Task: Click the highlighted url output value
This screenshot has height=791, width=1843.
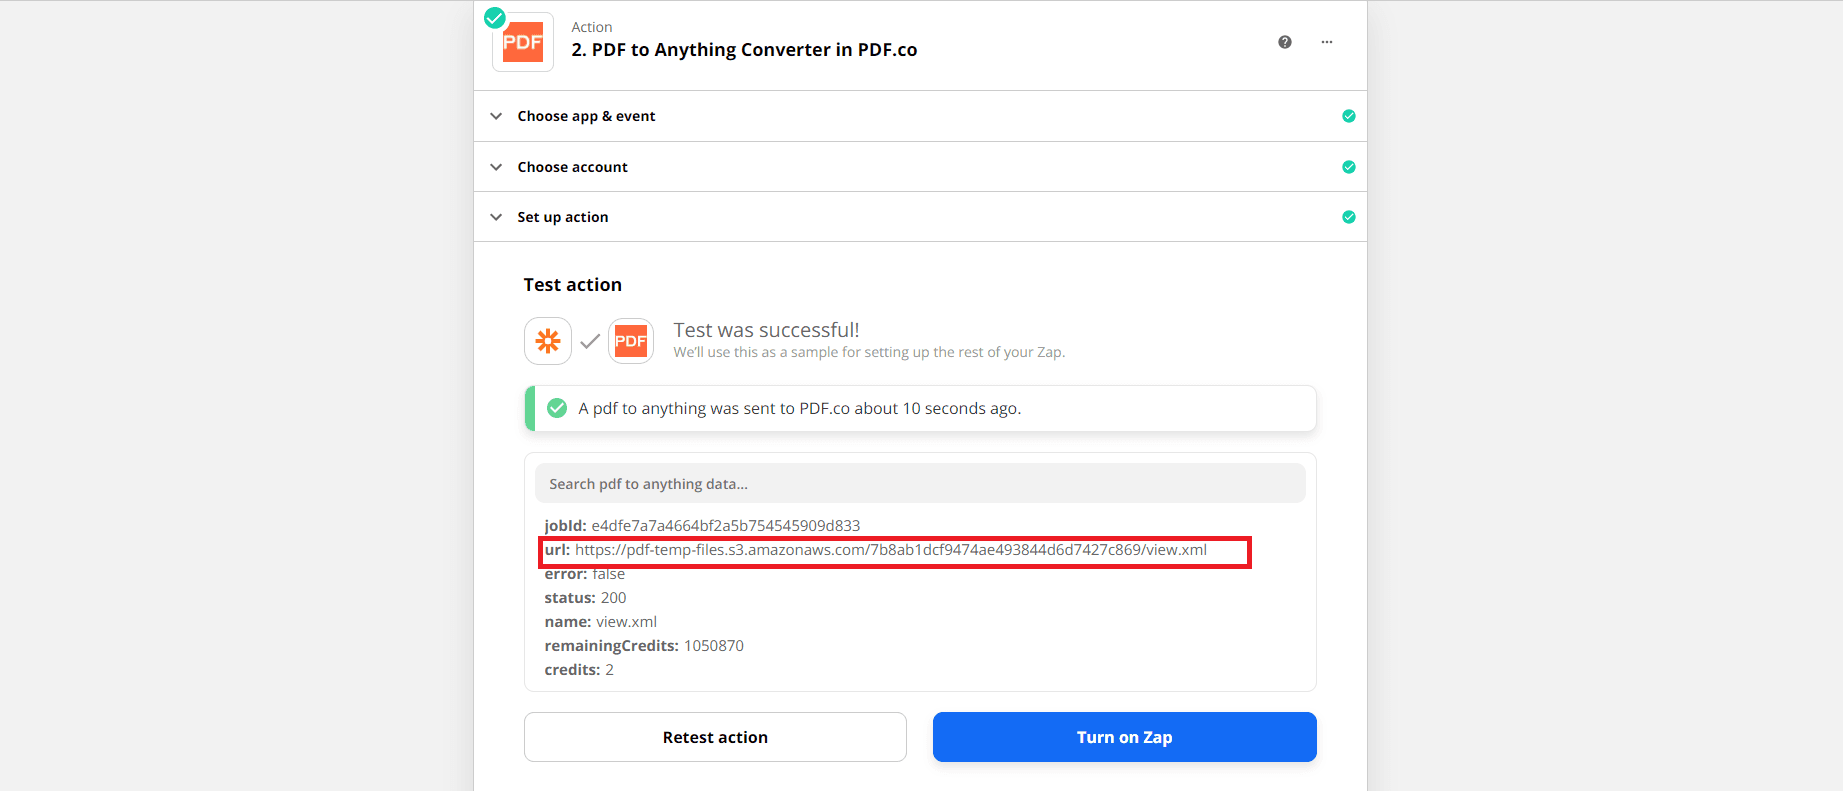Action: pyautogui.click(x=890, y=550)
